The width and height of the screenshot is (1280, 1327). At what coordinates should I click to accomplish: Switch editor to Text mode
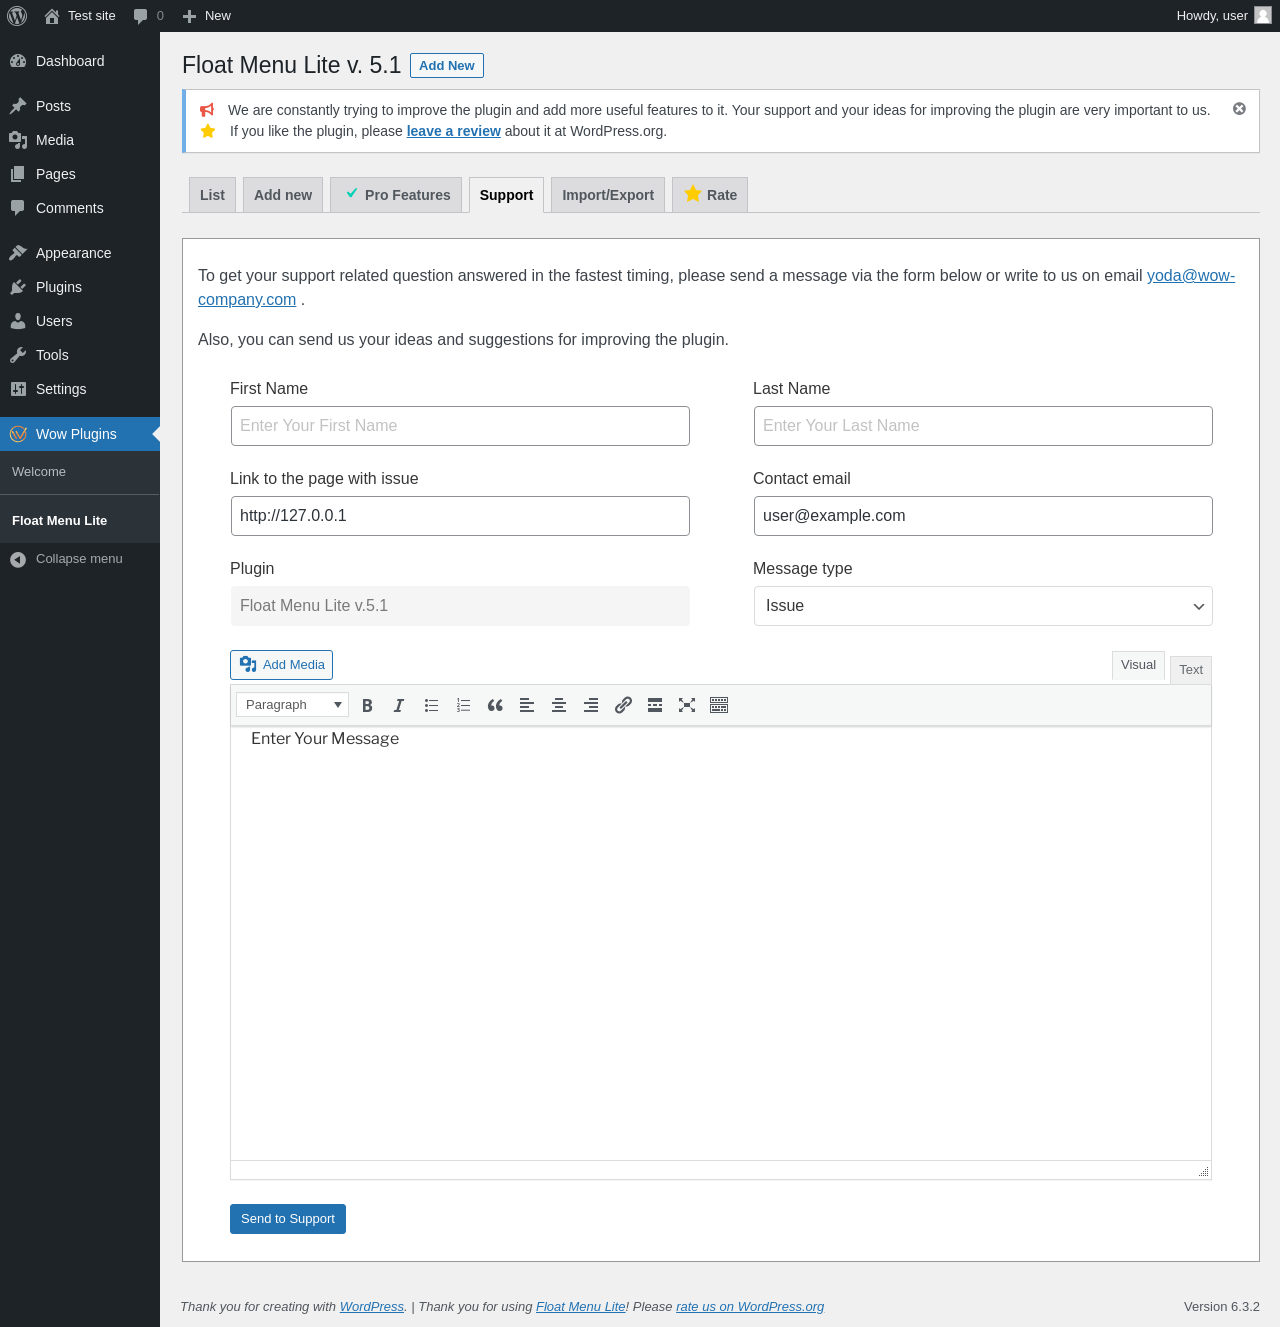pyautogui.click(x=1191, y=670)
